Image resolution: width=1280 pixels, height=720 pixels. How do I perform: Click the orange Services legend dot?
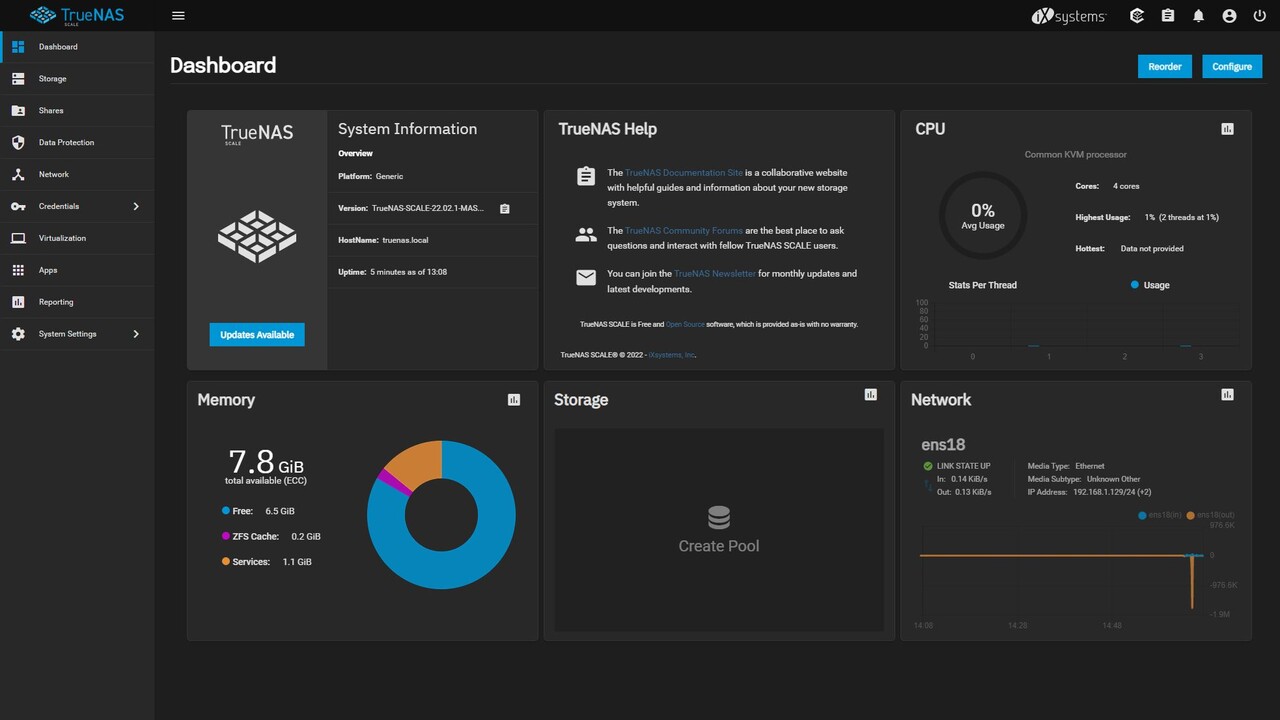click(x=226, y=562)
